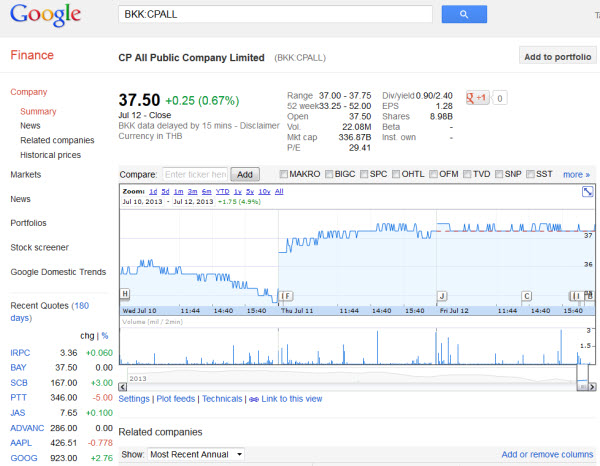The height and width of the screenshot is (466, 600).
Task: Open the Most Recent Annual dropdown
Action: point(196,455)
